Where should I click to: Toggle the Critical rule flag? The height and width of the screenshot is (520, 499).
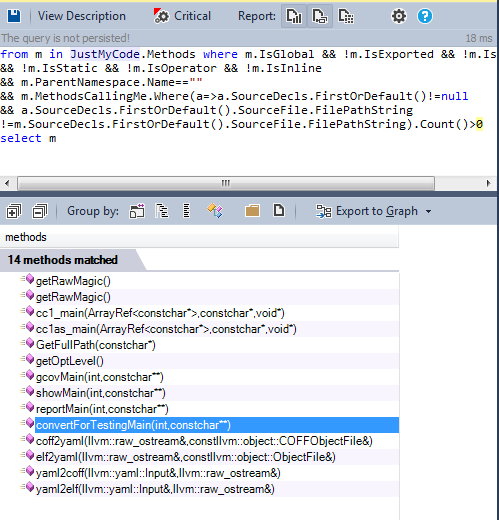click(x=182, y=16)
